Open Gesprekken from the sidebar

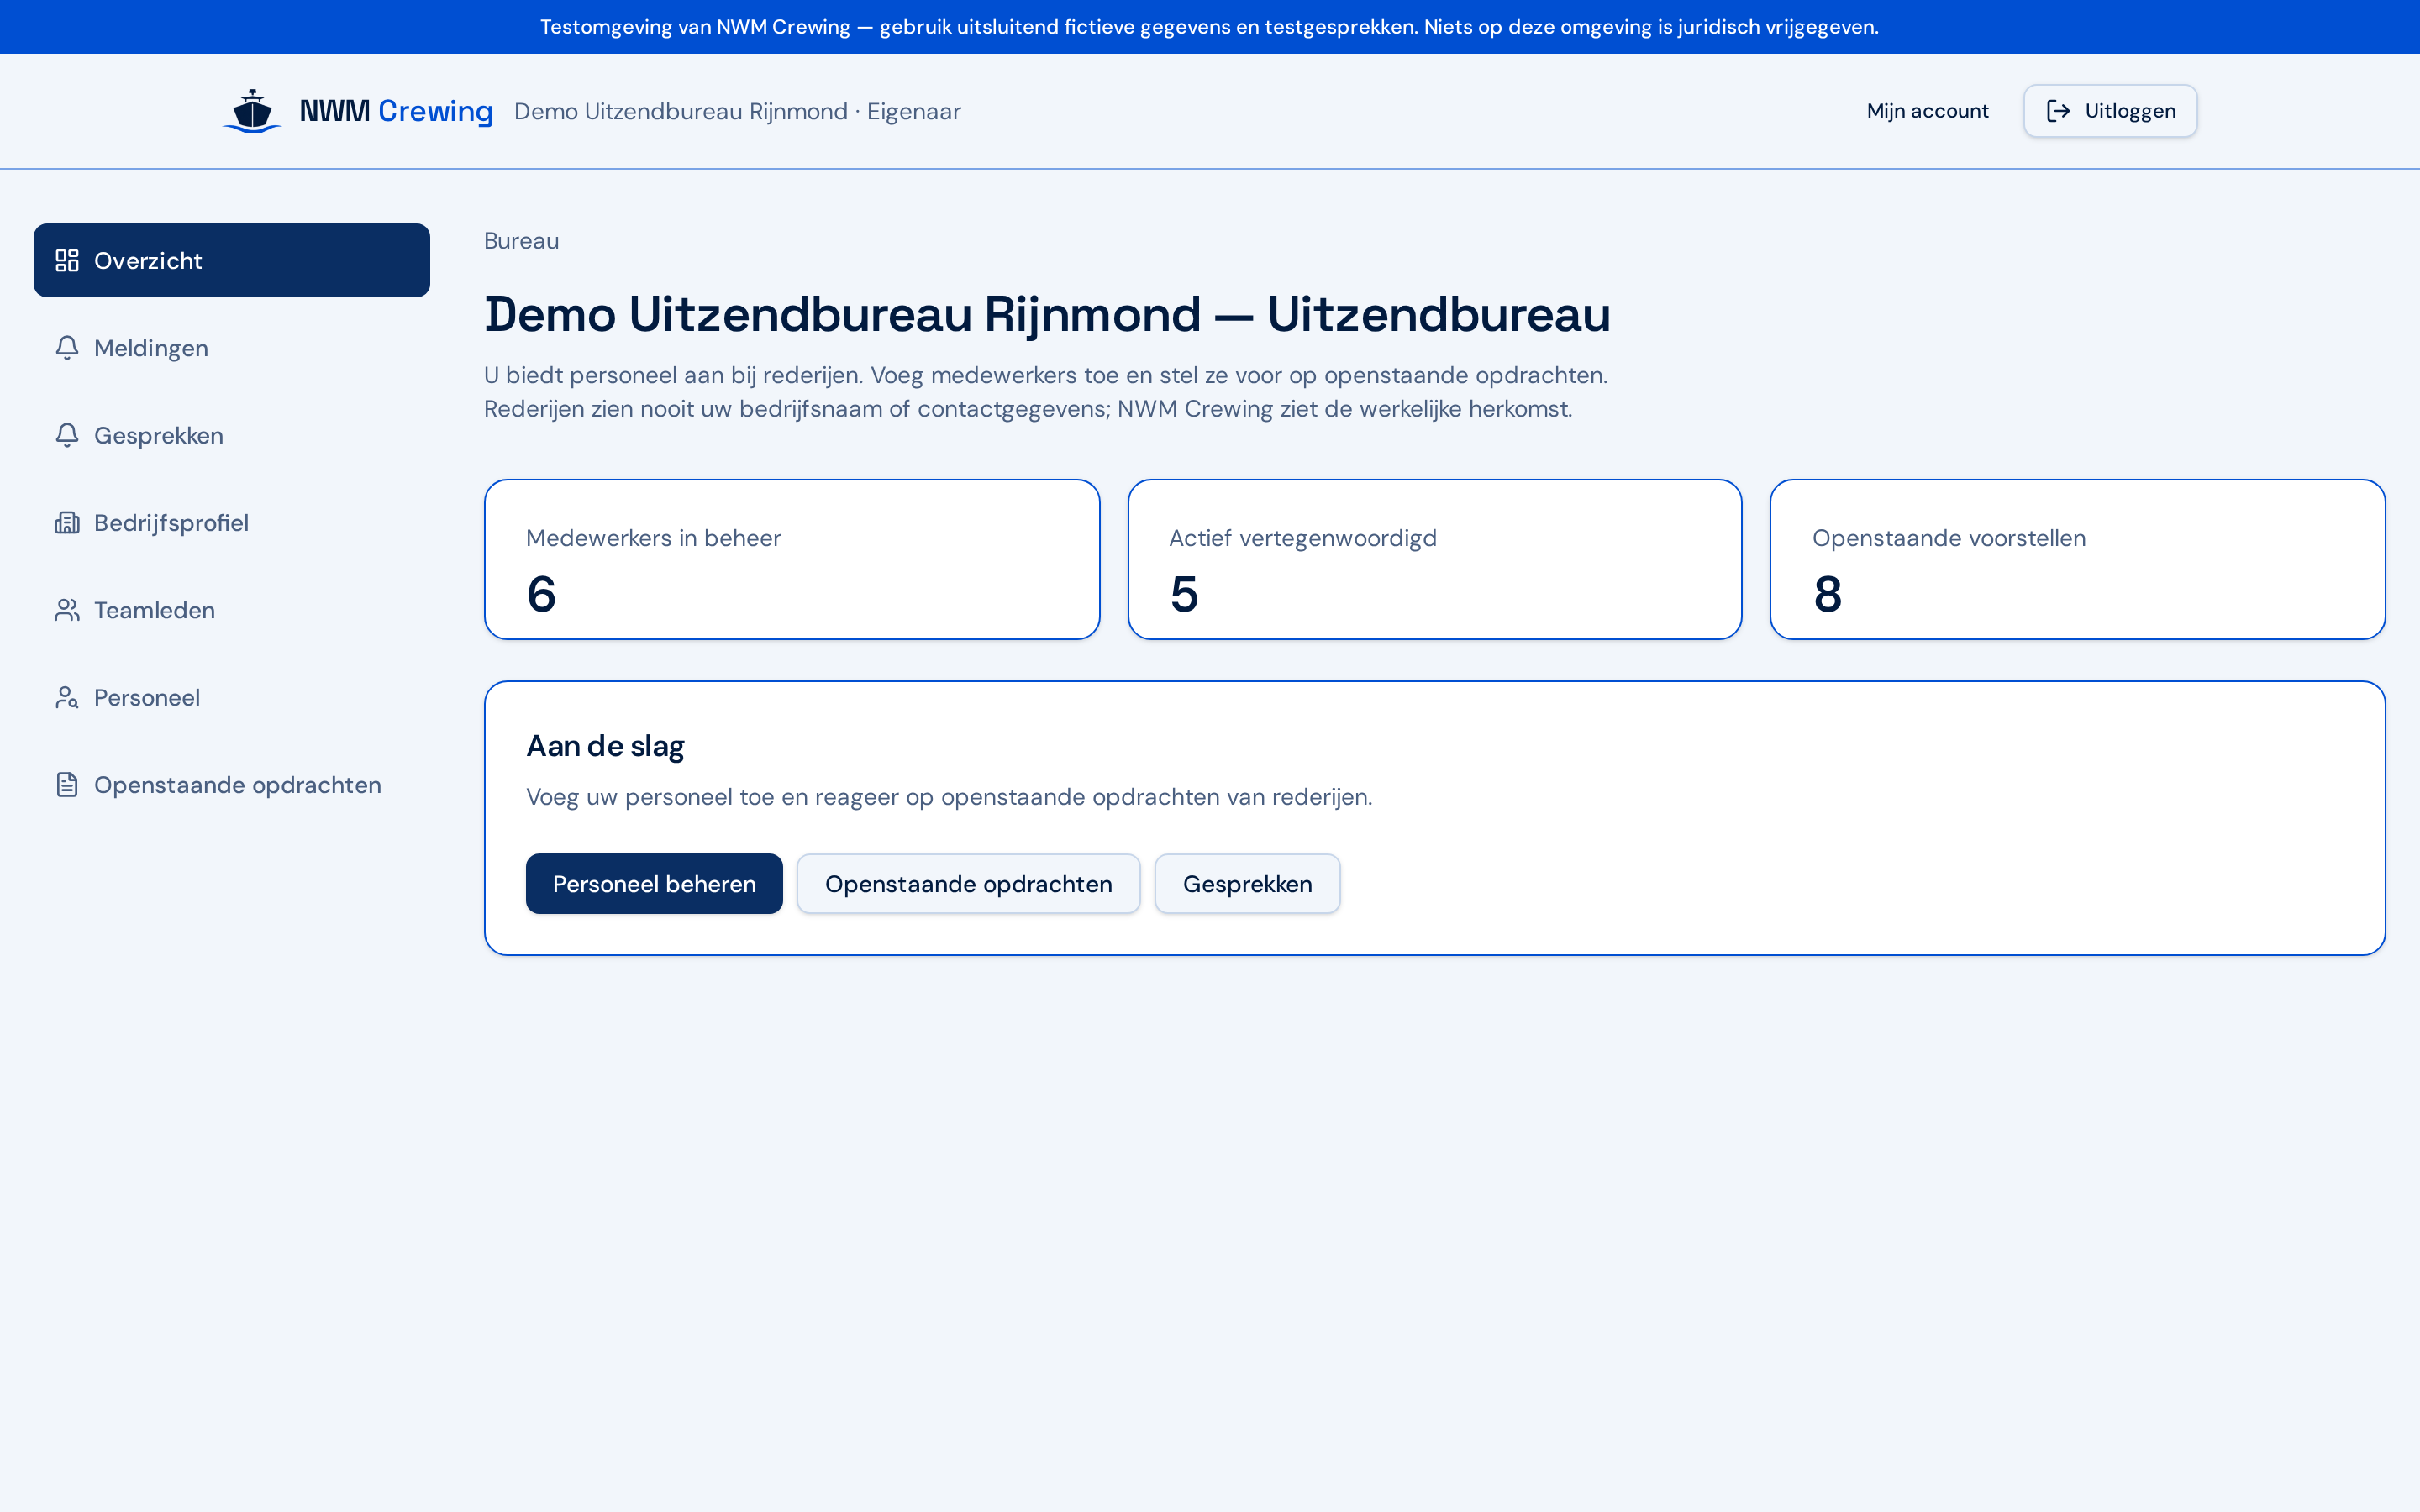click(232, 435)
